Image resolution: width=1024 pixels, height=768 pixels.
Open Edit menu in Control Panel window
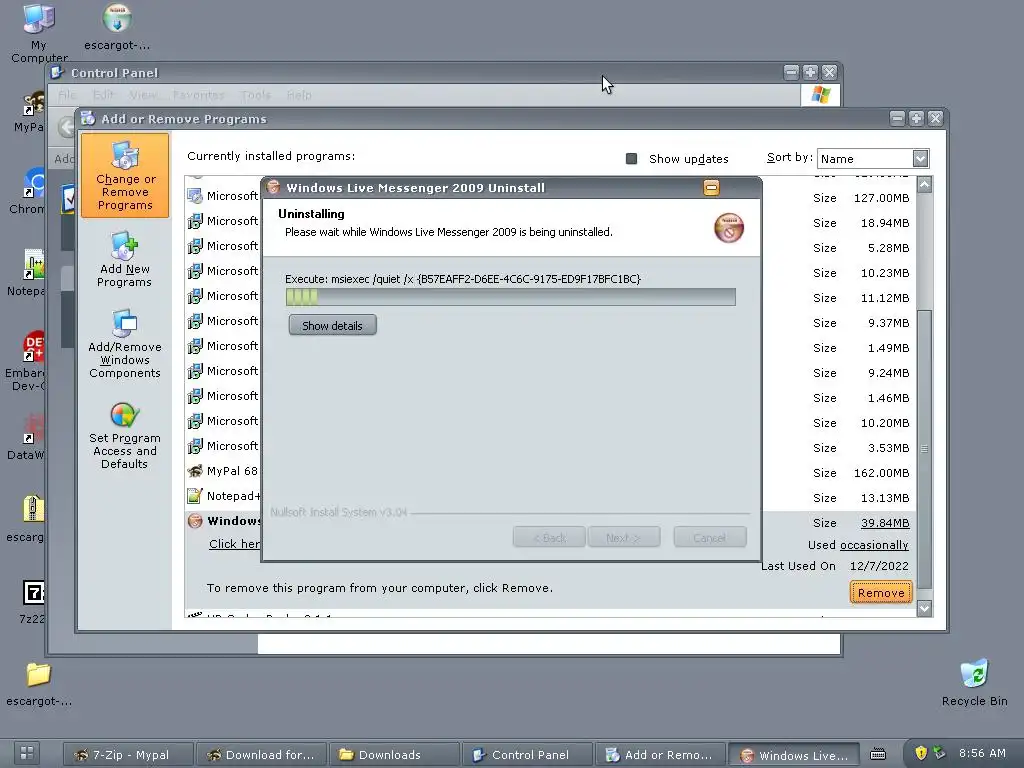[x=103, y=95]
